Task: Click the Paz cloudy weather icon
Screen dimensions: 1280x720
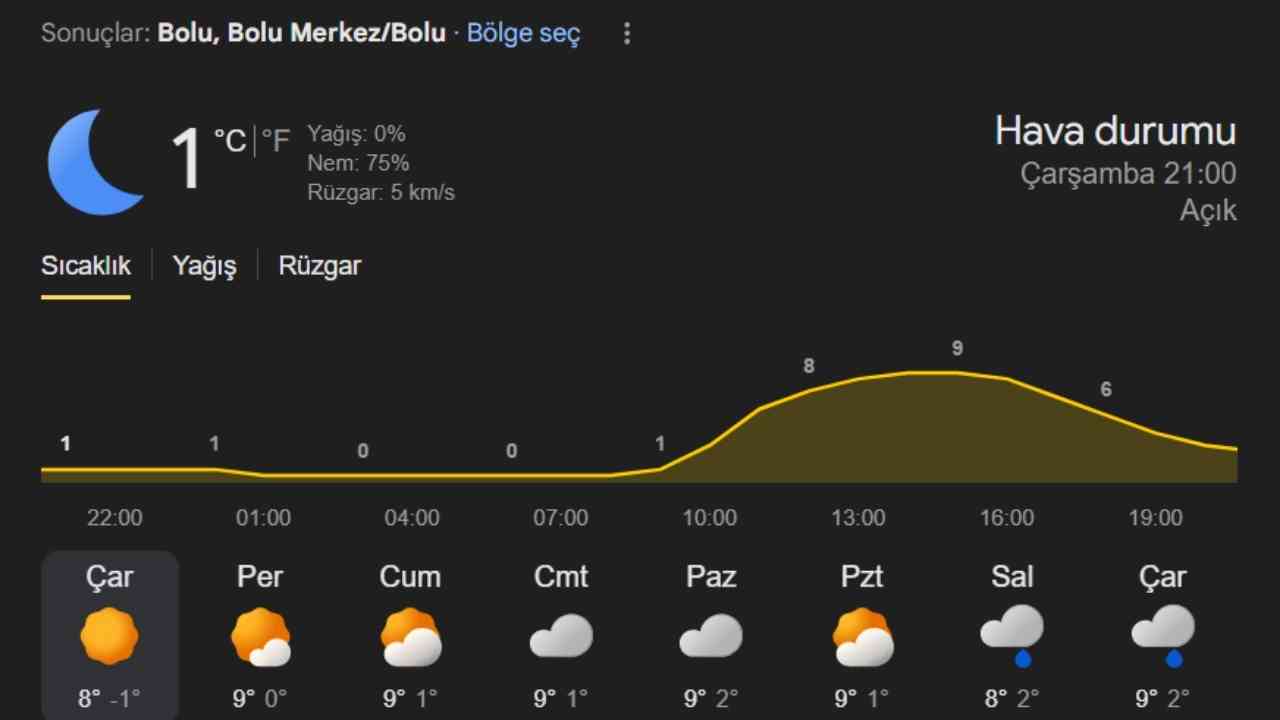Action: coord(711,636)
